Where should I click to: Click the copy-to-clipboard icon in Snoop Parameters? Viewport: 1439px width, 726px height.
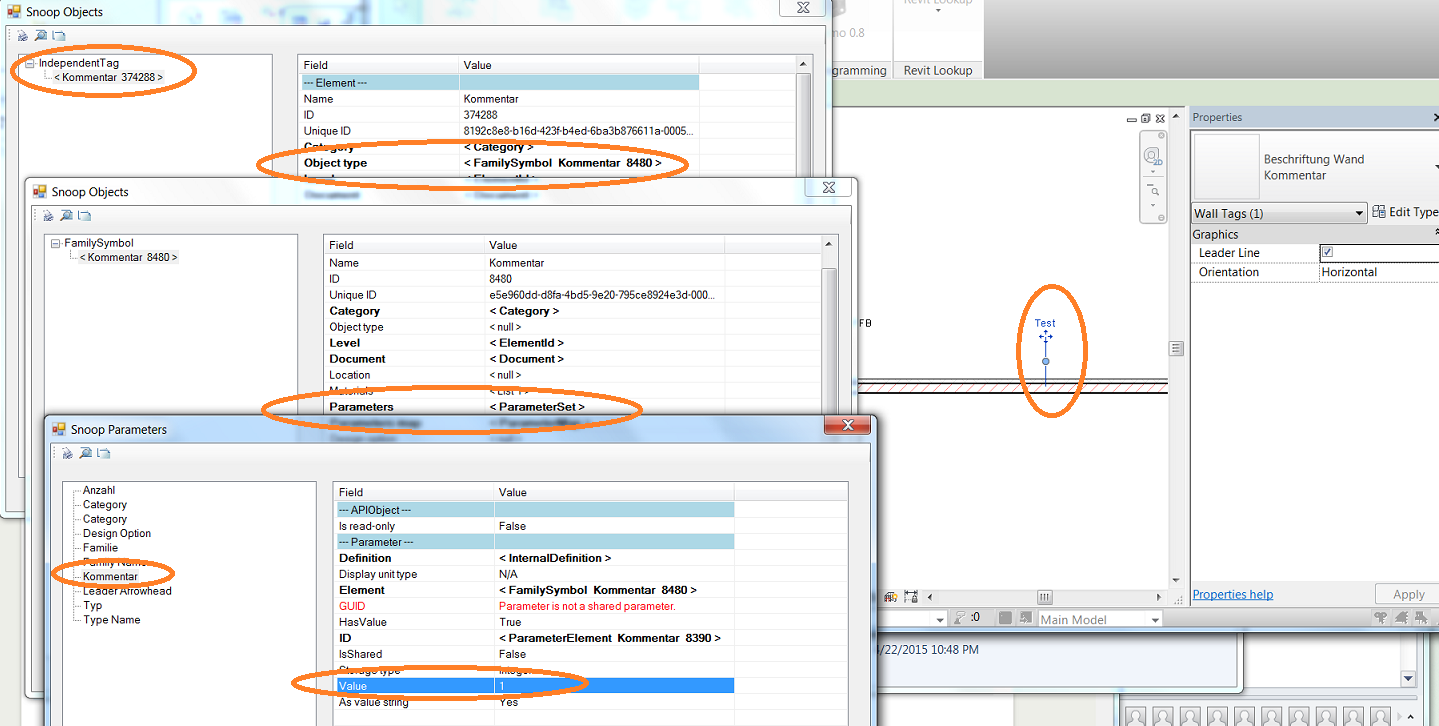point(104,453)
